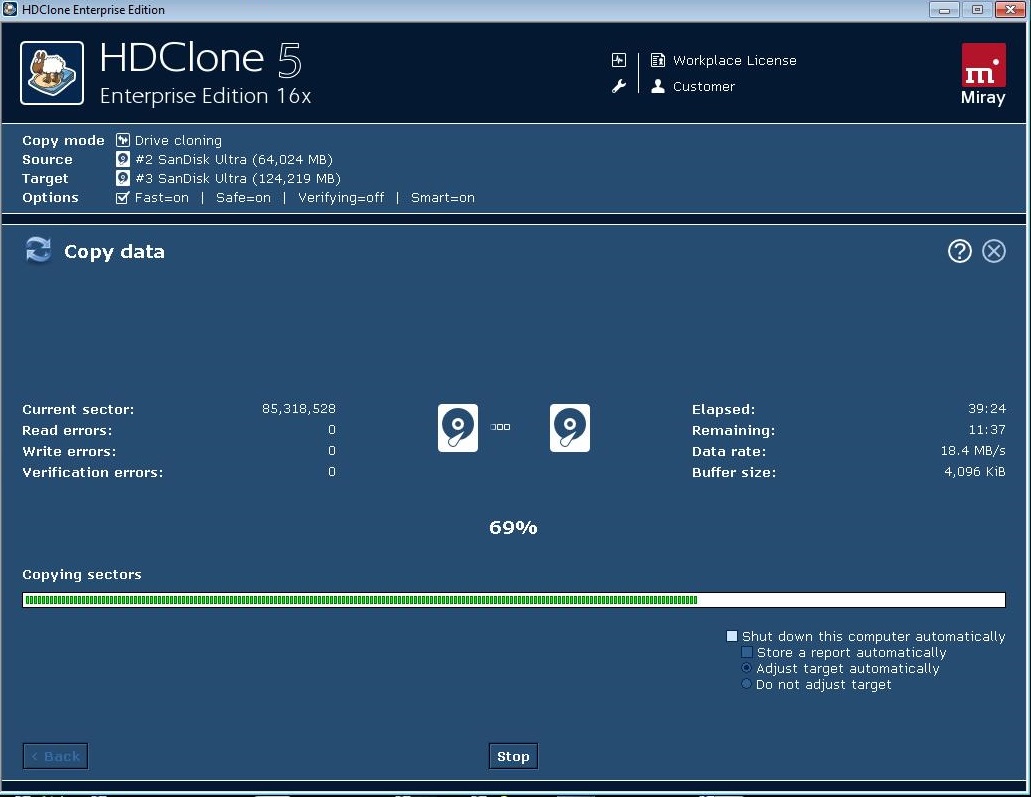Select Adjust target automatically option

[746, 668]
